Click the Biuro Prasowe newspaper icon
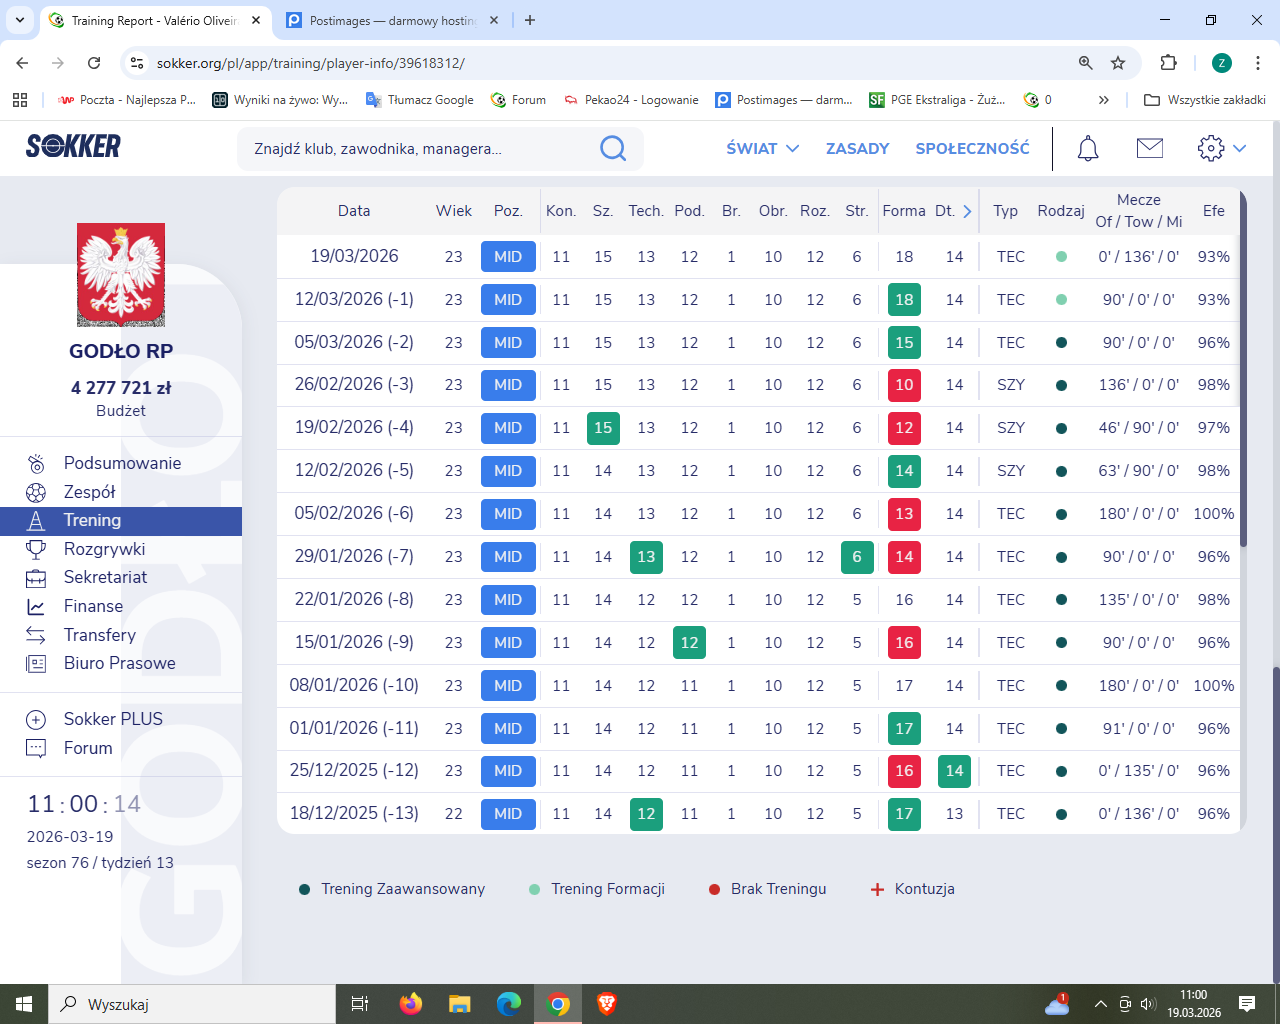The height and width of the screenshot is (1024, 1280). tap(36, 663)
